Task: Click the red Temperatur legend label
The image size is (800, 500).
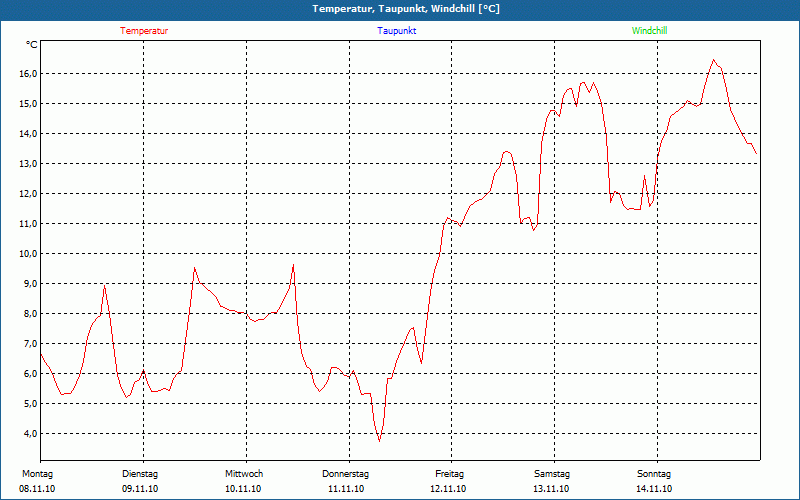Action: click(x=144, y=31)
